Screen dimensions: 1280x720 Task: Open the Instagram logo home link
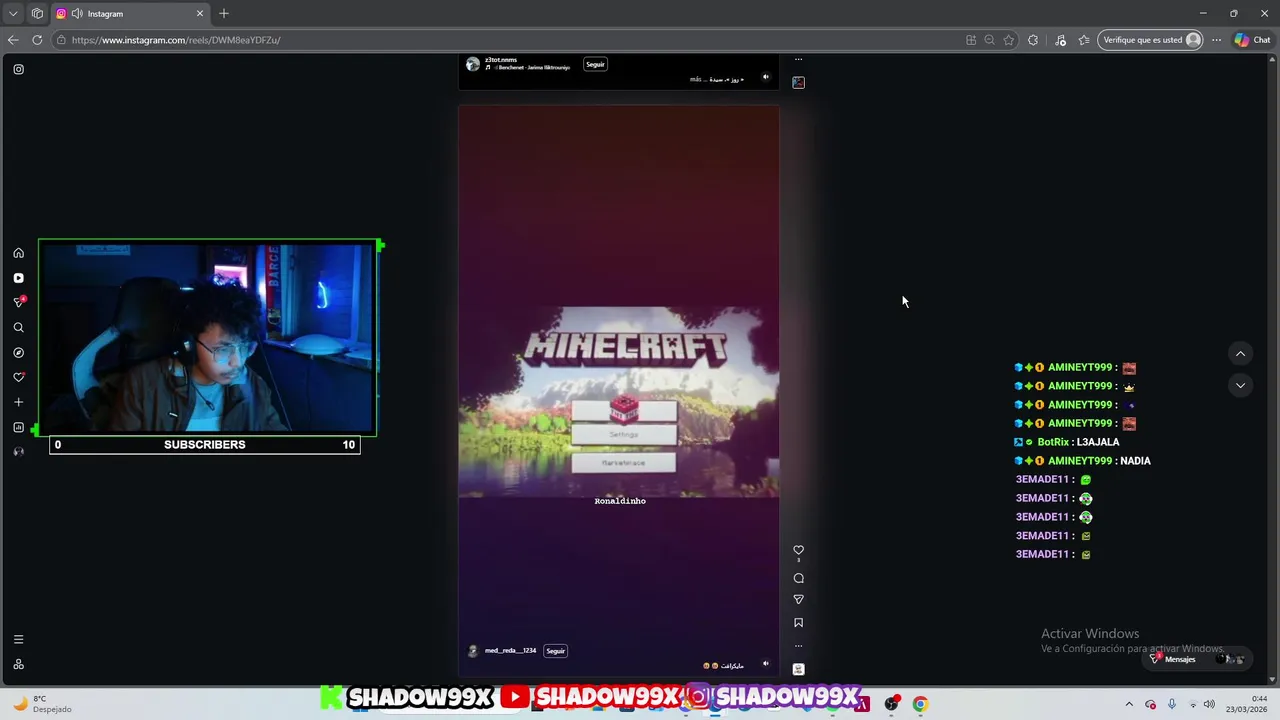(18, 69)
